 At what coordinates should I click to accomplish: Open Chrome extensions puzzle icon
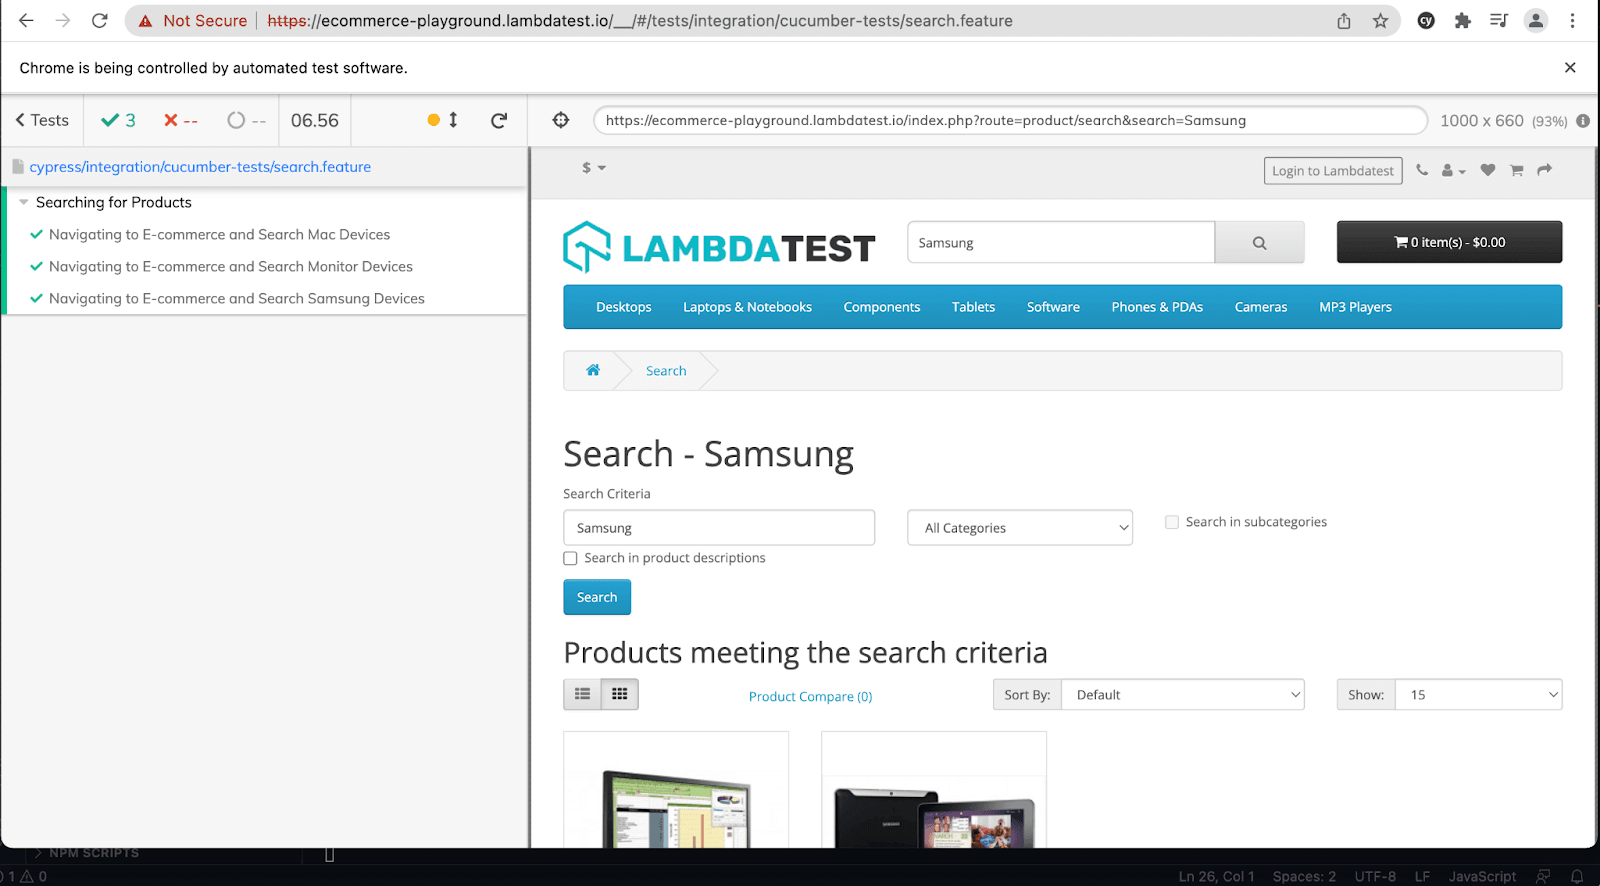tap(1463, 21)
